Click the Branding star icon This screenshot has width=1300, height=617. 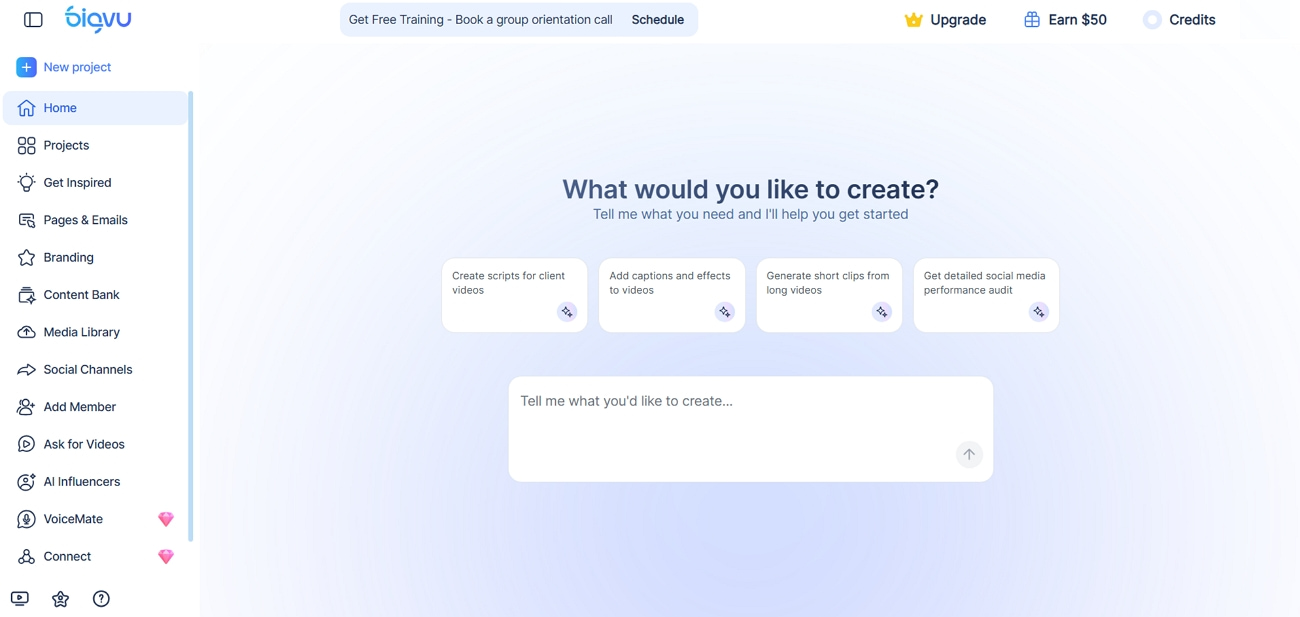26,257
